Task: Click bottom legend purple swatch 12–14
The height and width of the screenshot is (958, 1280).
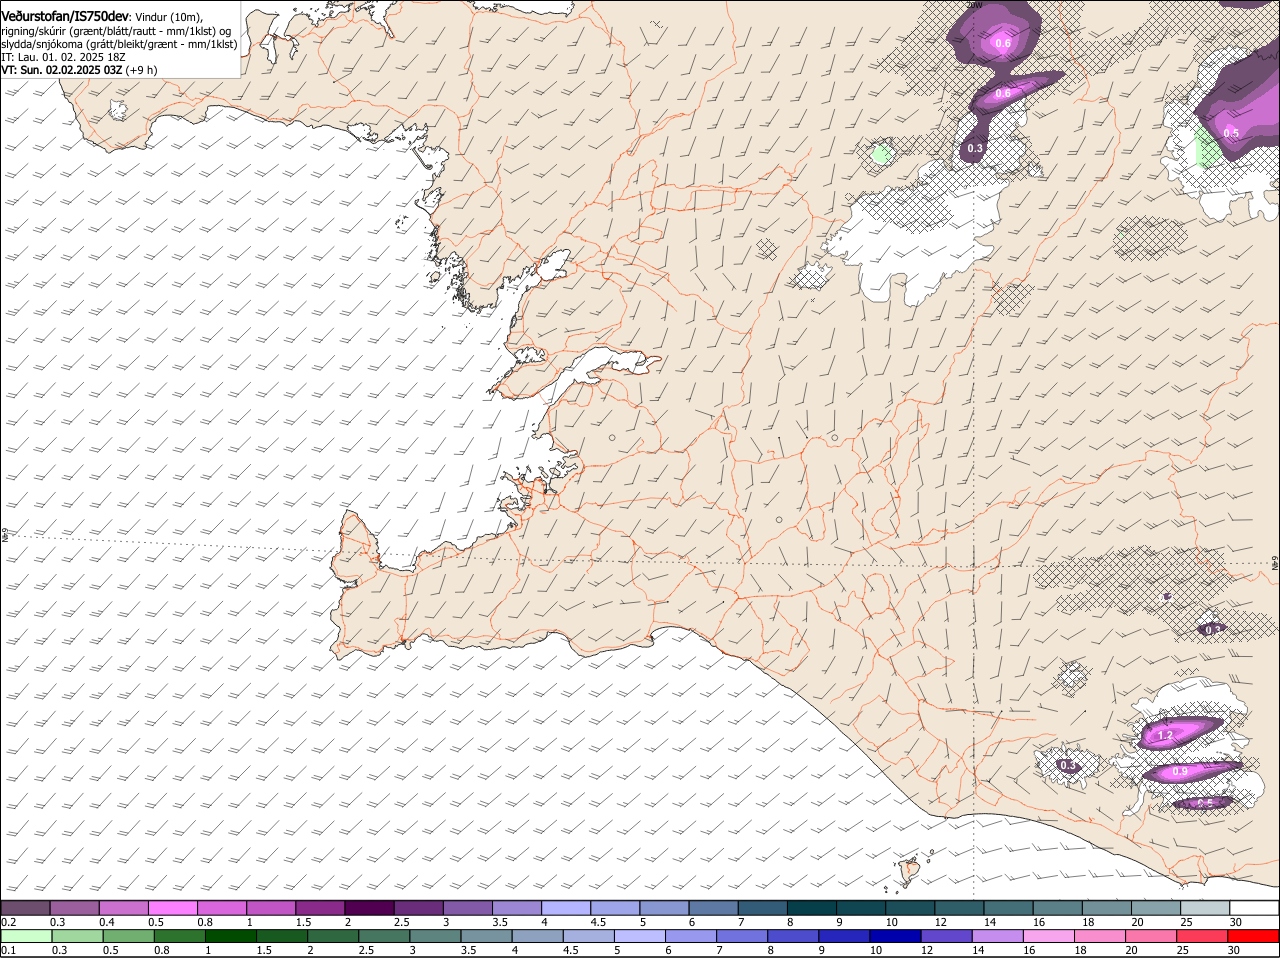Action: click(x=947, y=937)
